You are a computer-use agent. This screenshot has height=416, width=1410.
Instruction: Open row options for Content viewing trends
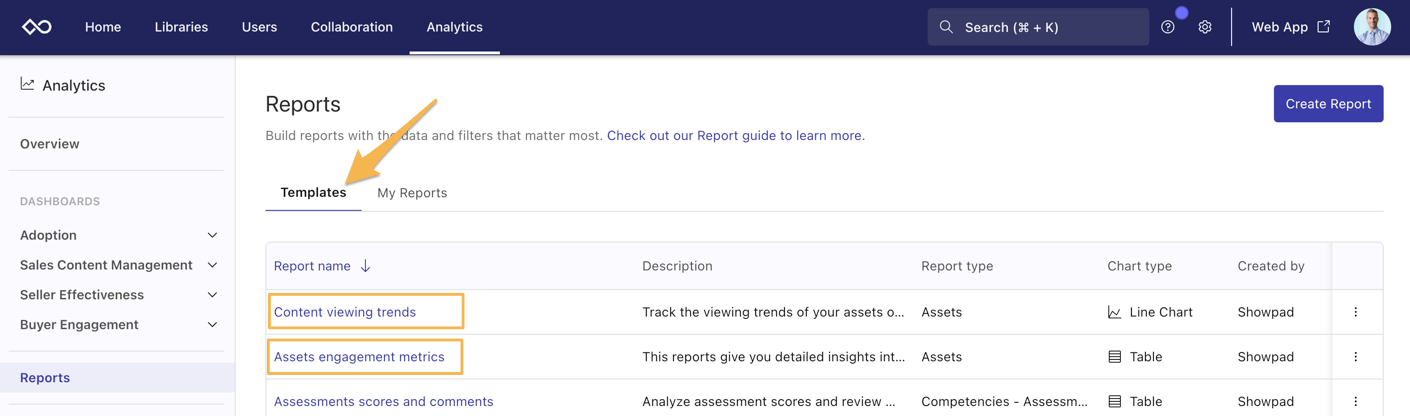click(x=1355, y=312)
